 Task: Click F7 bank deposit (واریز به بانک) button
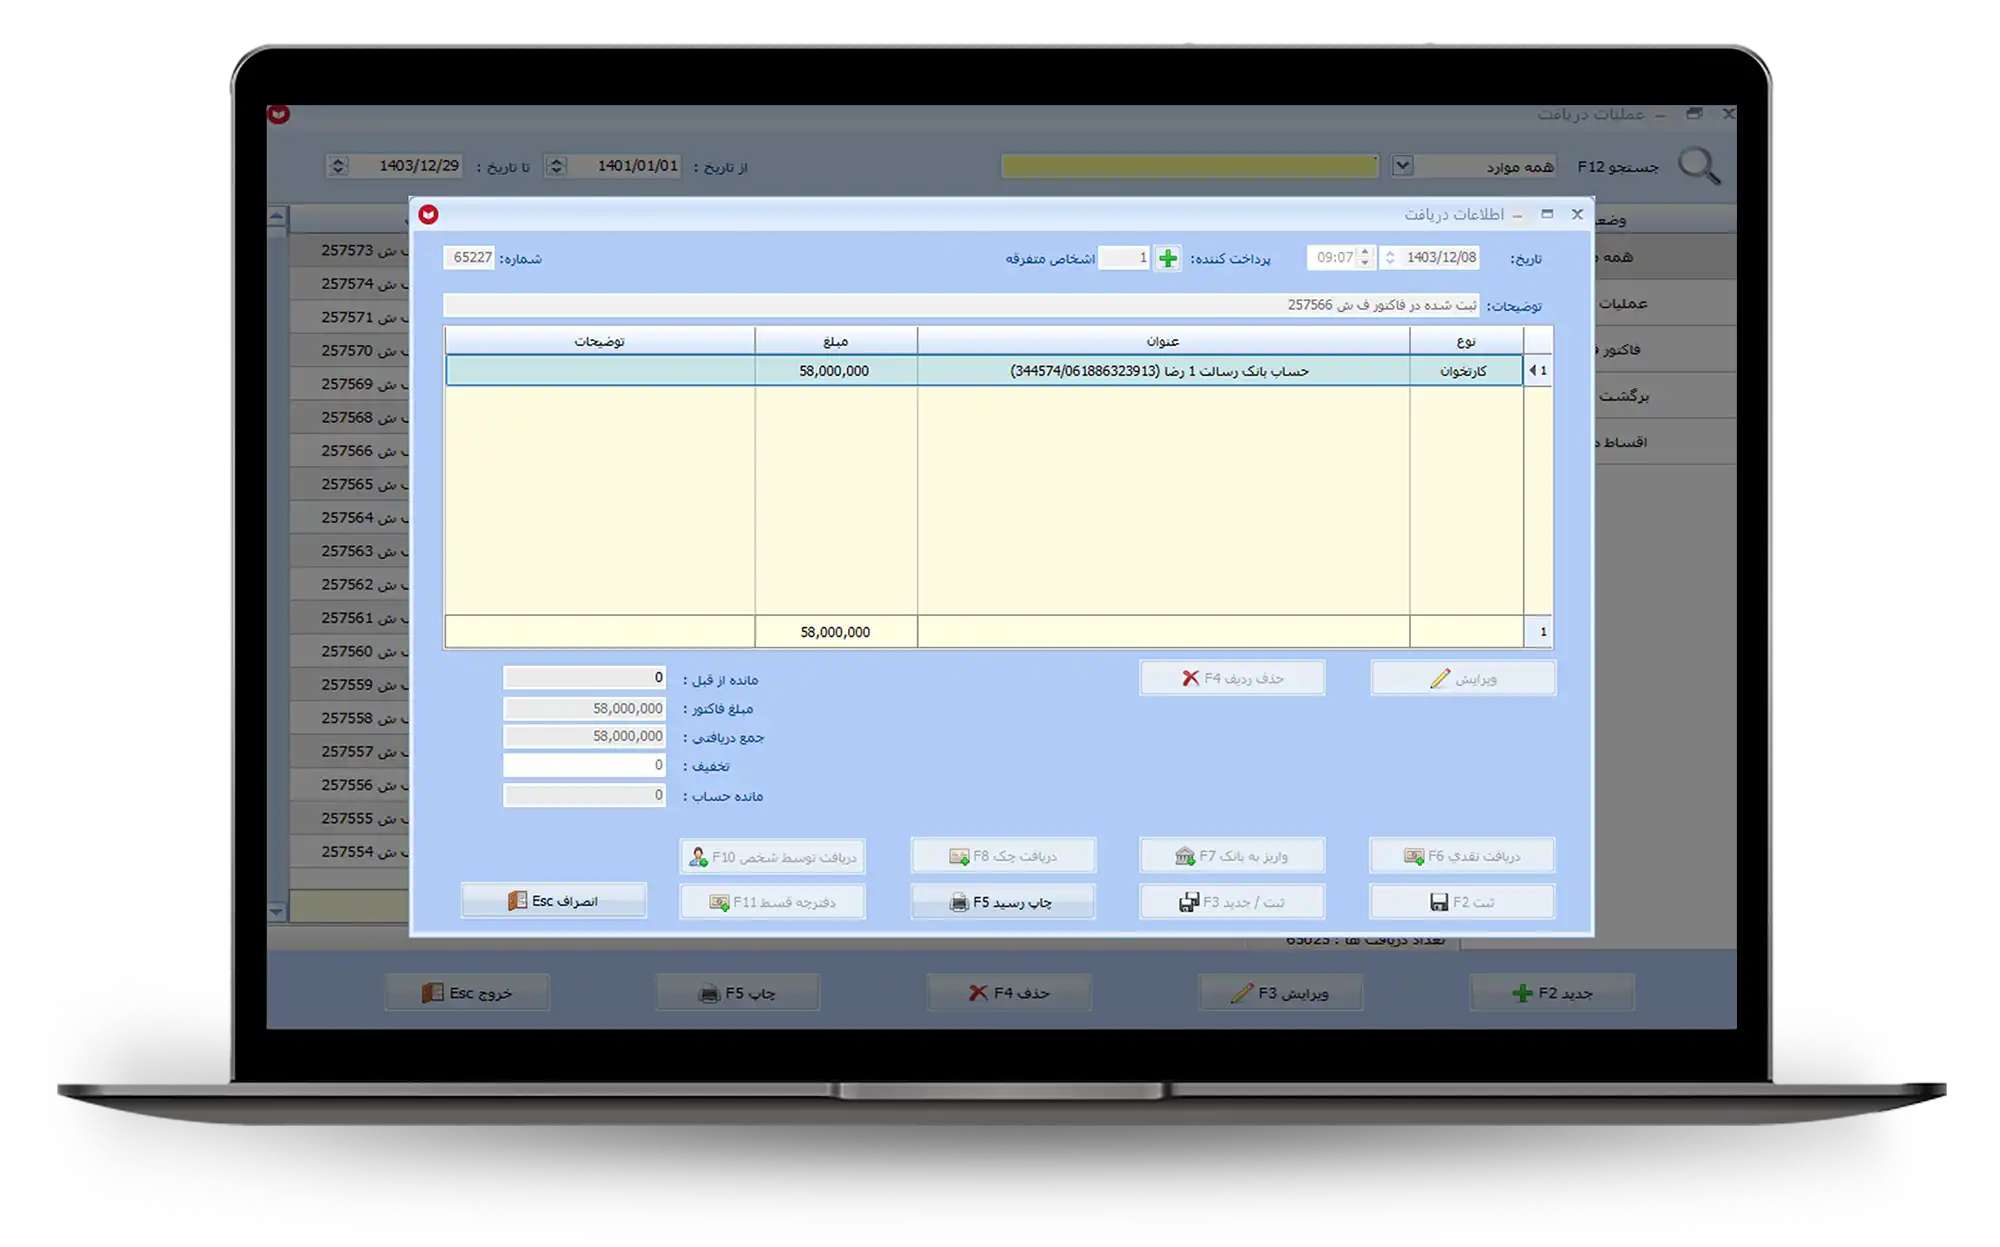click(x=1231, y=856)
